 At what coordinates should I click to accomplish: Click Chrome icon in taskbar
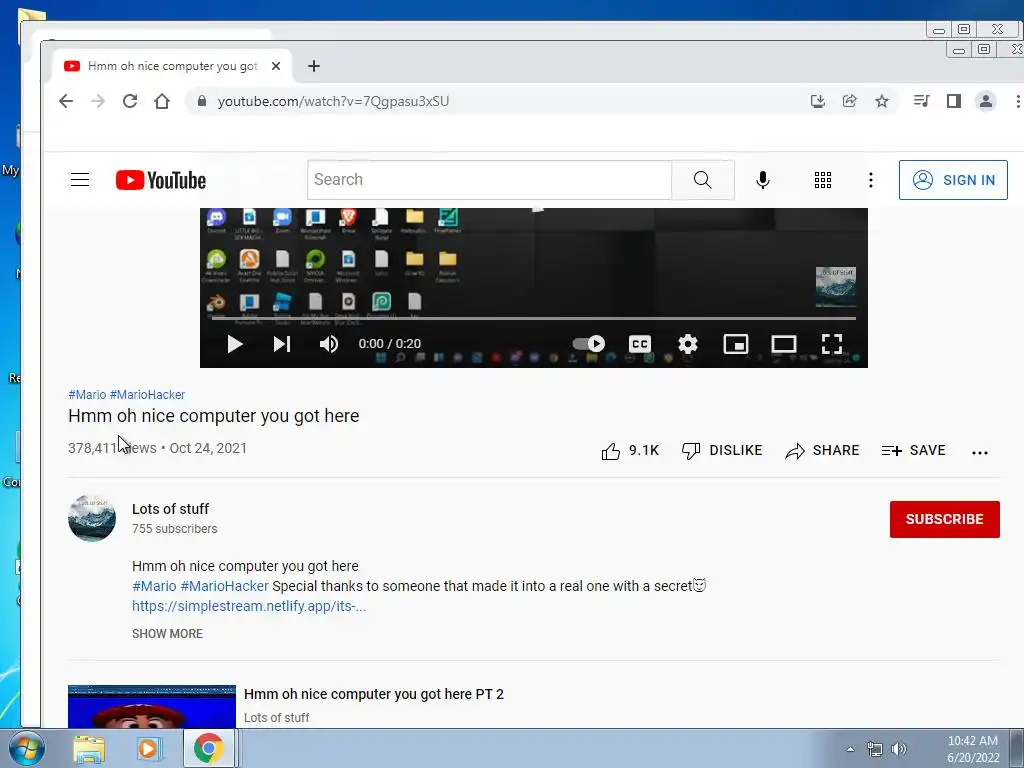(208, 748)
